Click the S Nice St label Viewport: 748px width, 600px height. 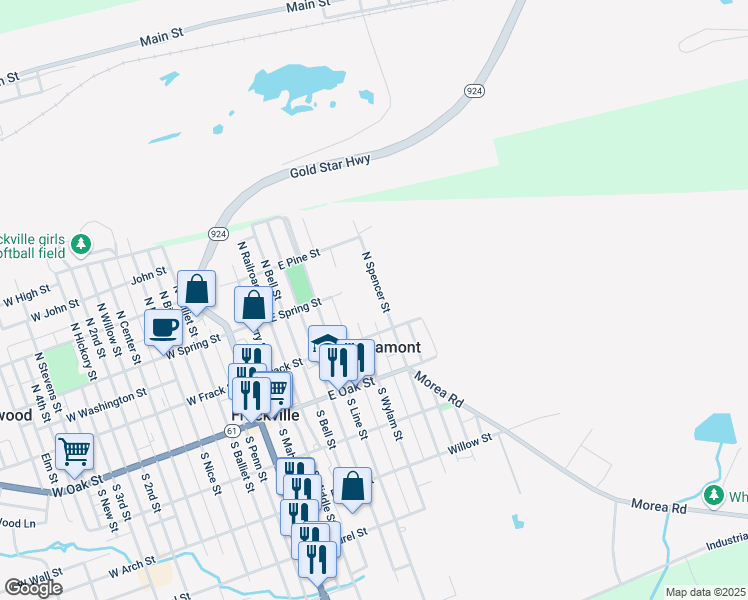point(211,474)
